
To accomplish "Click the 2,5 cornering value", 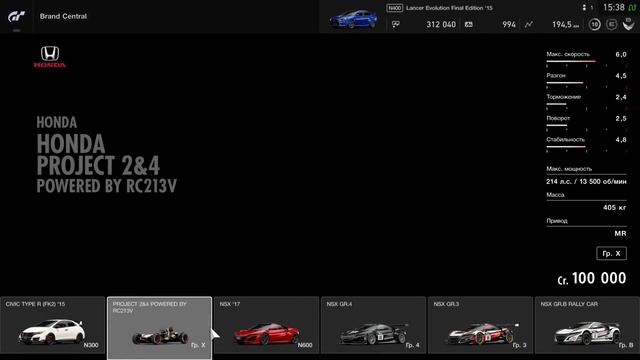I will pos(621,118).
